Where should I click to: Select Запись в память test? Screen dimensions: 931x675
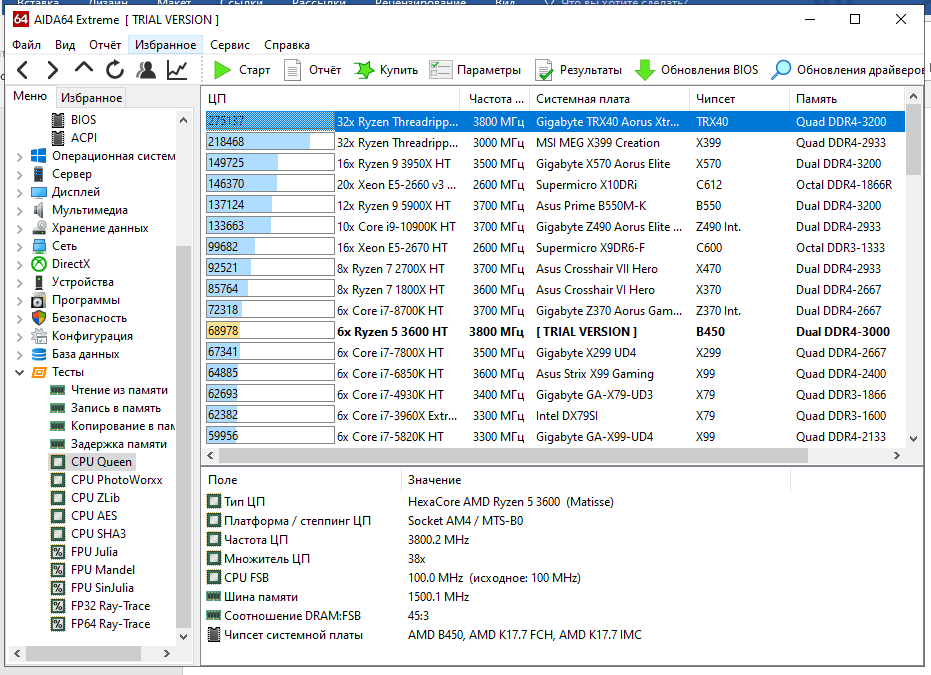(x=106, y=408)
